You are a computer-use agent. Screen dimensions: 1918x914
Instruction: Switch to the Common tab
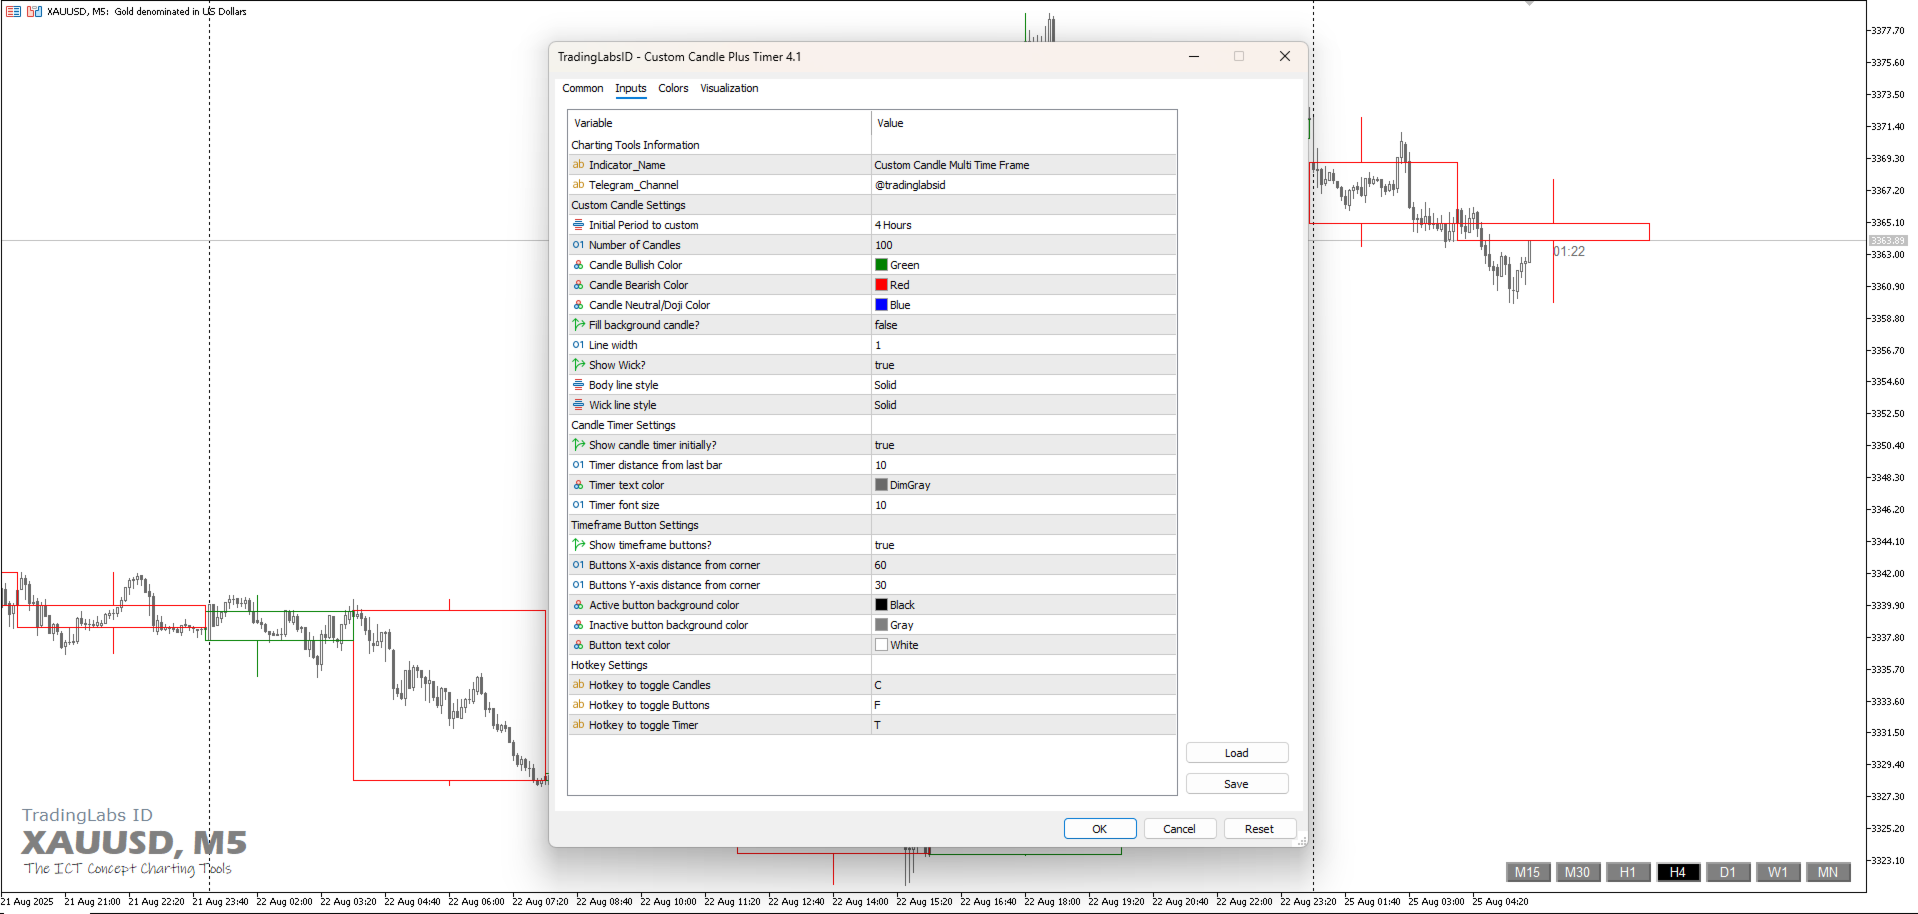582,88
